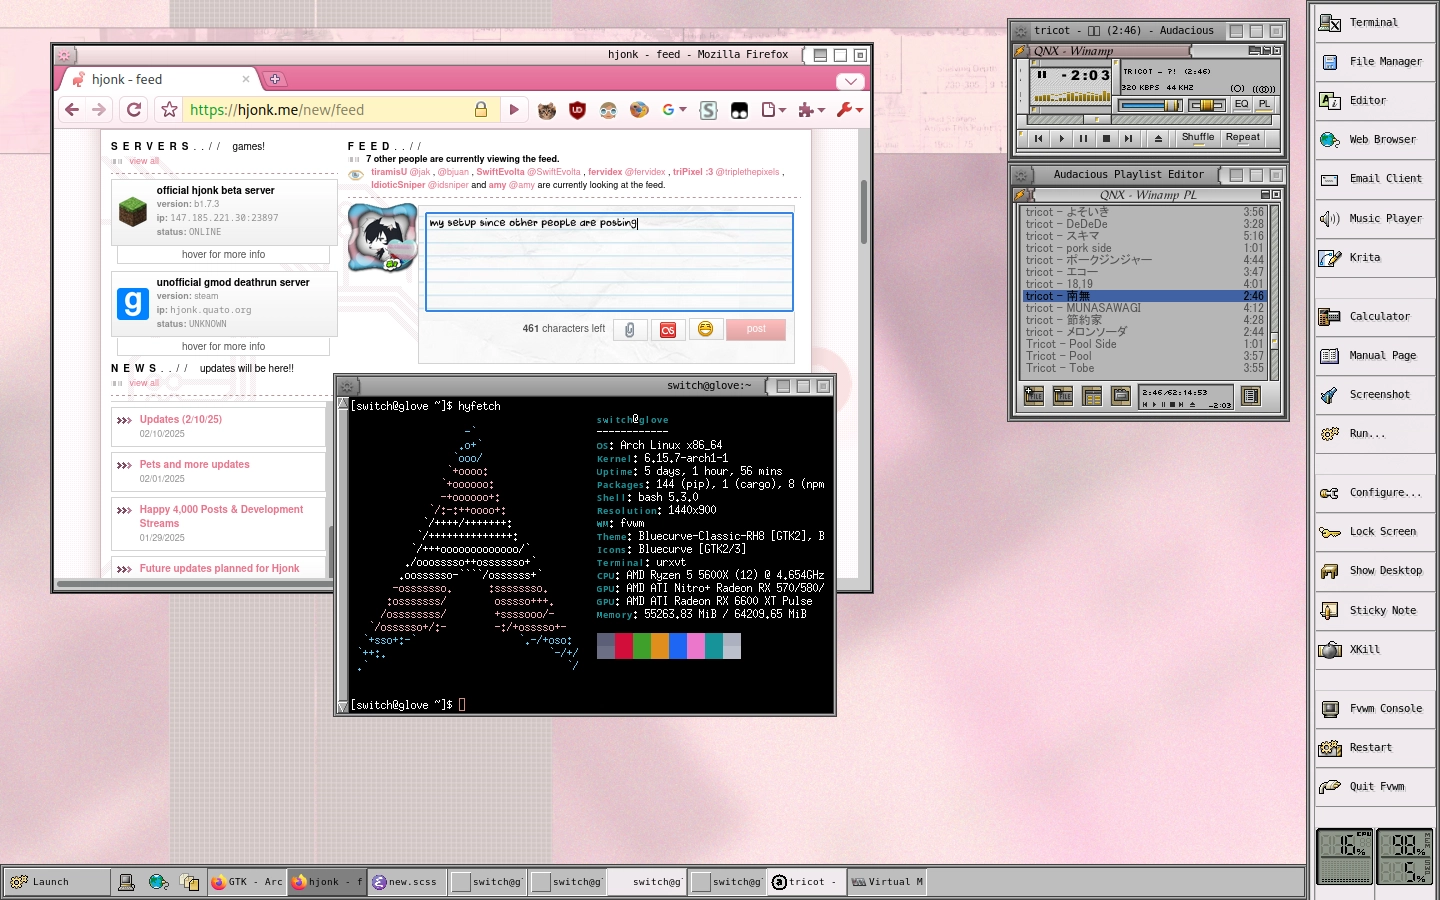Click the red CS content spoiler icon

coord(668,329)
